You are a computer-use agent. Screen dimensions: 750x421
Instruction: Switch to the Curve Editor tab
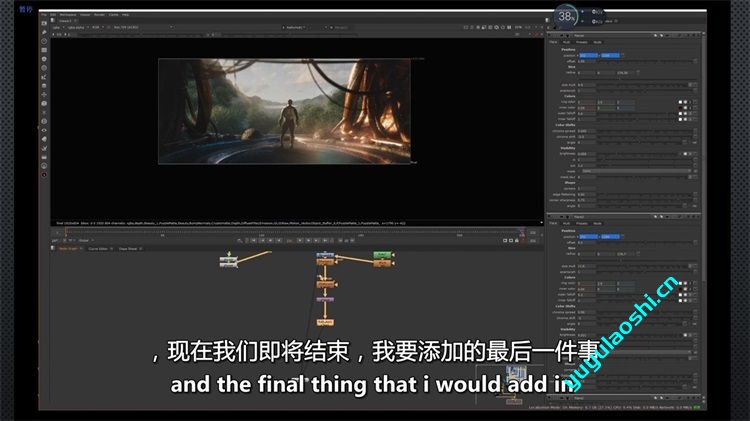98,249
